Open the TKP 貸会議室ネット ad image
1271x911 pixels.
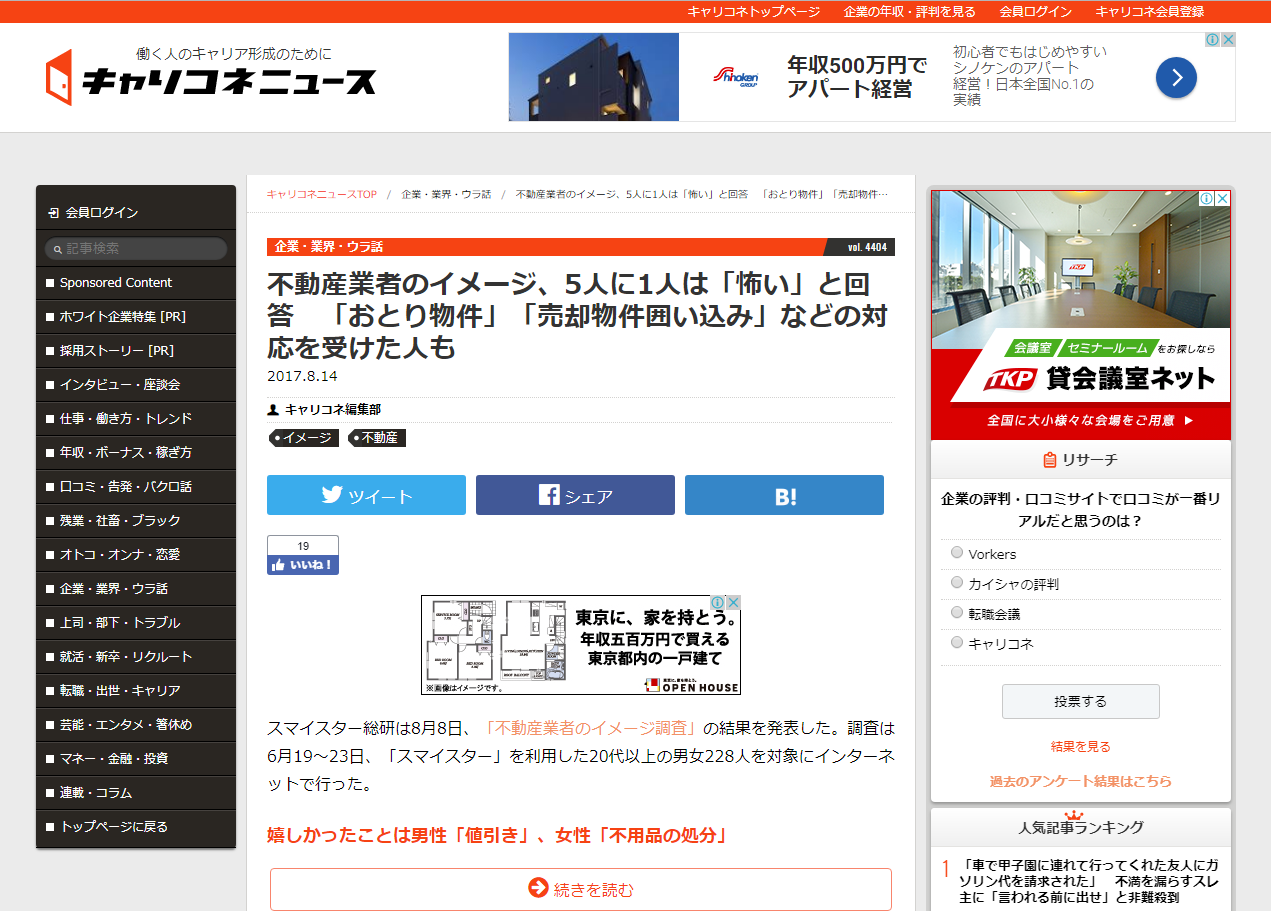click(x=1081, y=315)
